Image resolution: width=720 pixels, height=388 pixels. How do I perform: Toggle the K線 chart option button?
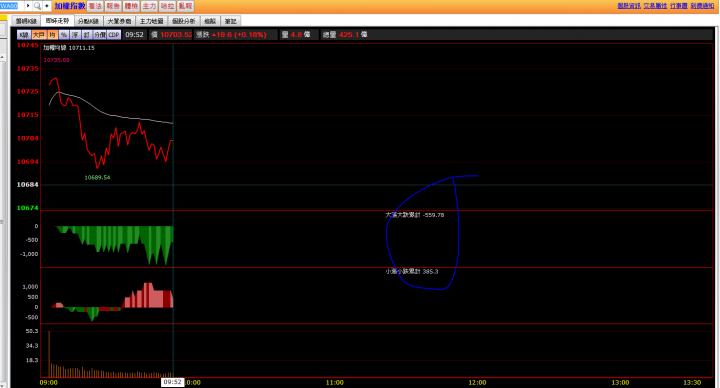[24, 35]
